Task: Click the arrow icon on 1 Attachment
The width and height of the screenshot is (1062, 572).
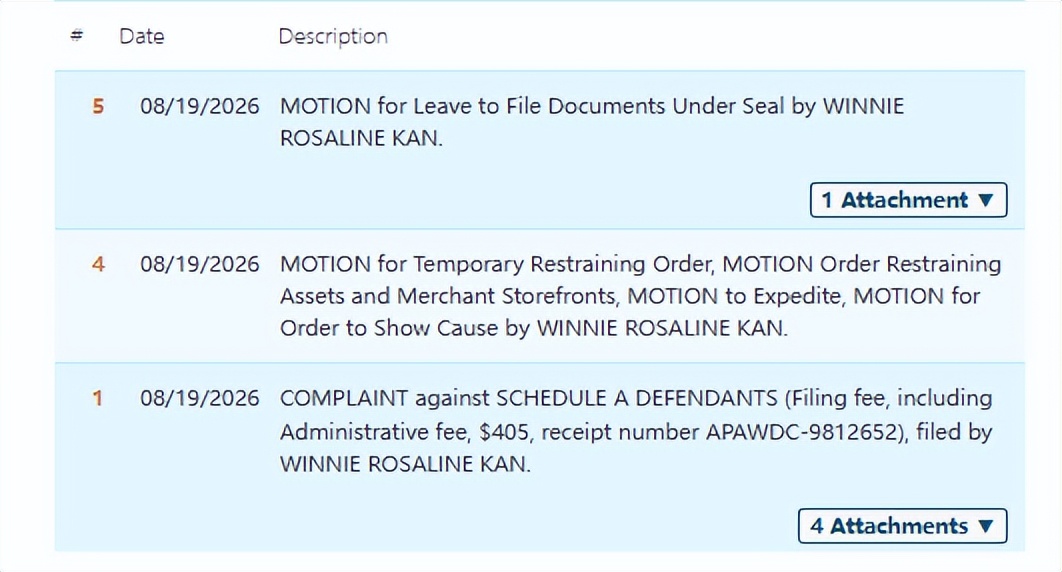Action: click(986, 200)
